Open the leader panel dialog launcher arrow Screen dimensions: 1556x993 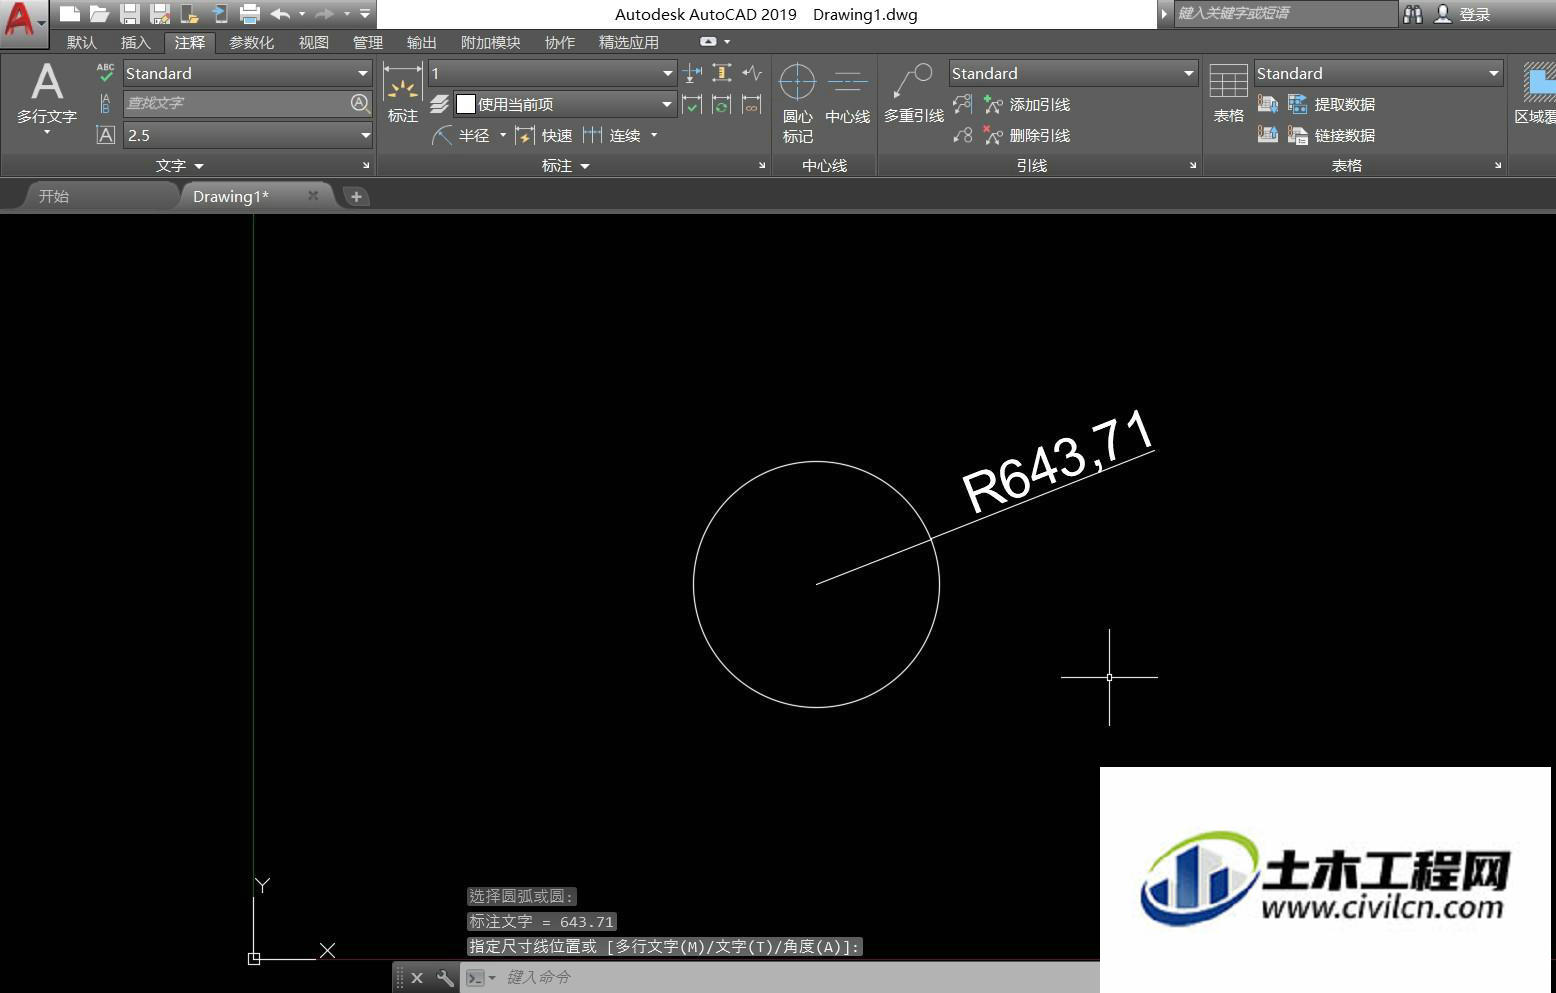click(1193, 166)
